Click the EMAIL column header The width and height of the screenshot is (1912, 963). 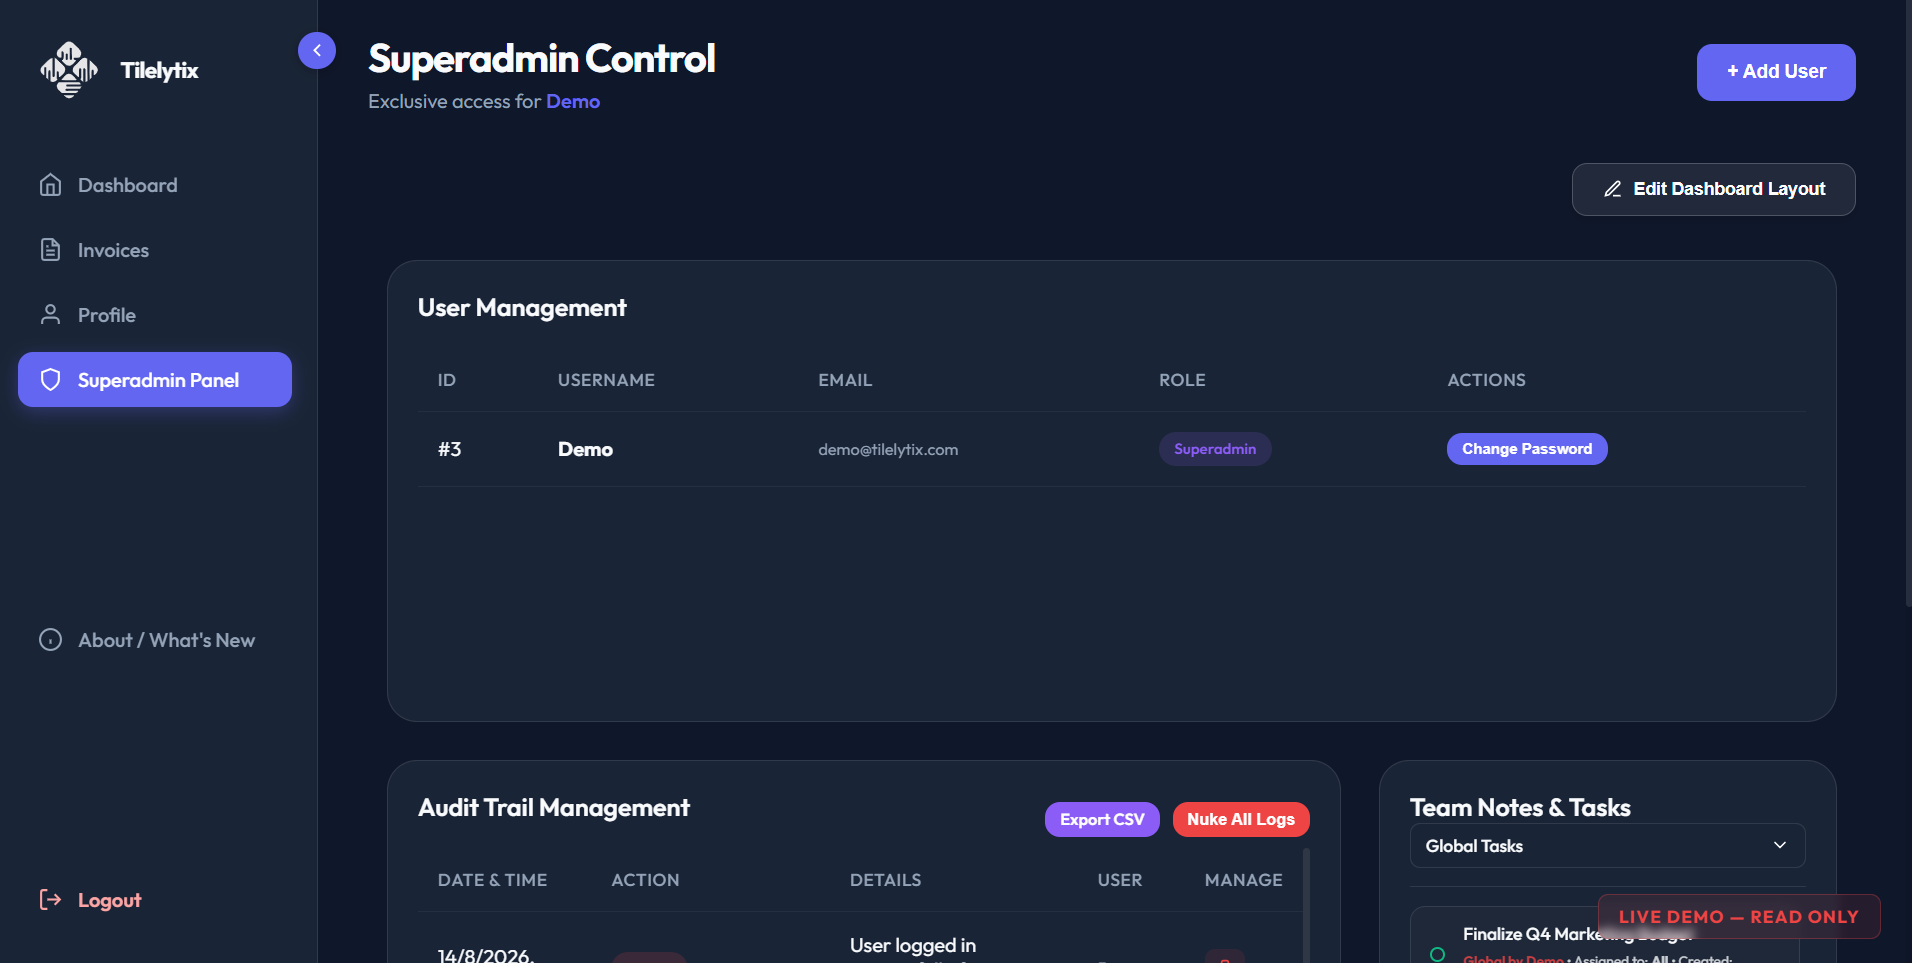click(x=845, y=380)
